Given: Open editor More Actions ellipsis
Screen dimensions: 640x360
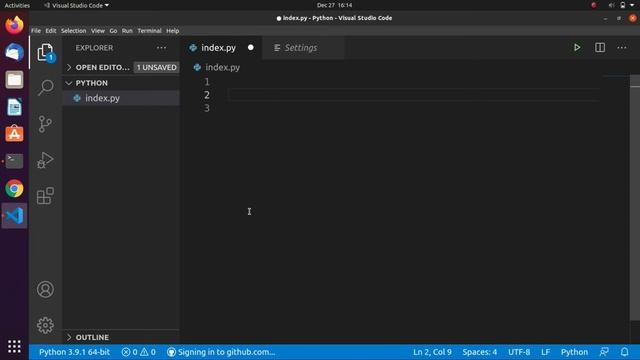Looking at the screenshot, I should 622,48.
